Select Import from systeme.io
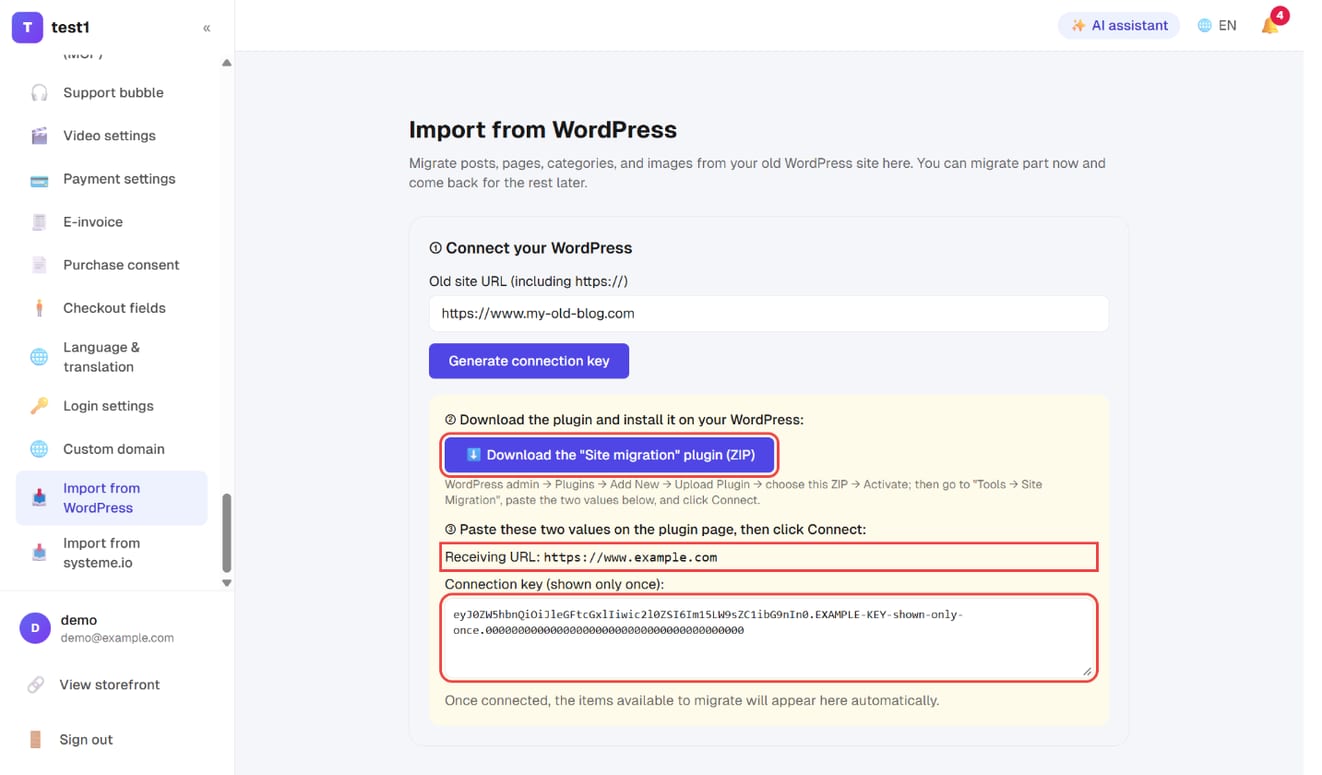This screenshot has width=1322, height=775. pos(112,553)
